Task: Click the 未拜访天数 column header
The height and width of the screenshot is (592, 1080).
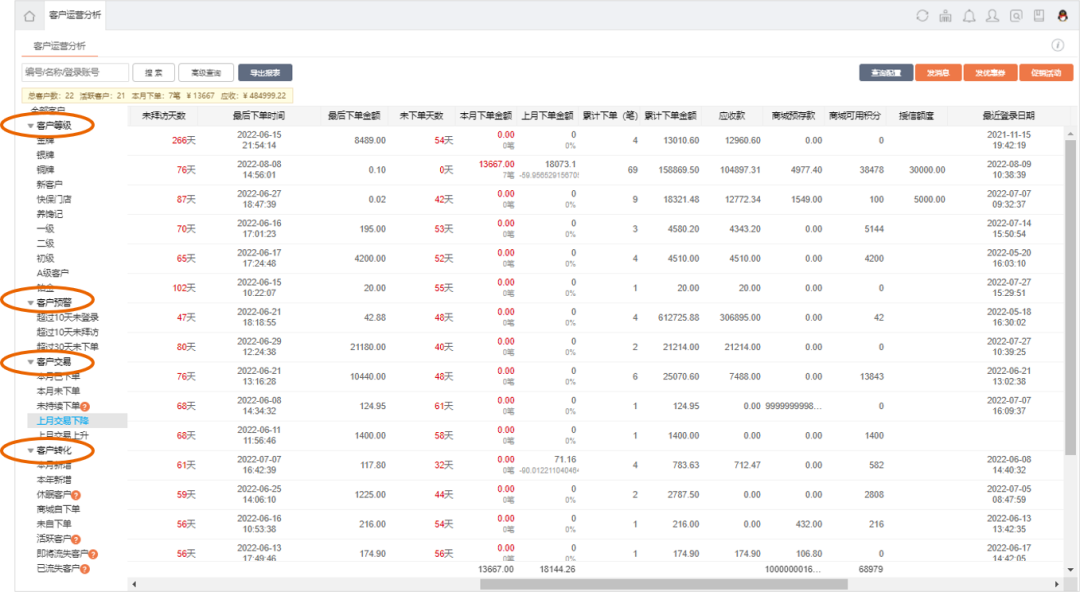Action: tap(164, 116)
